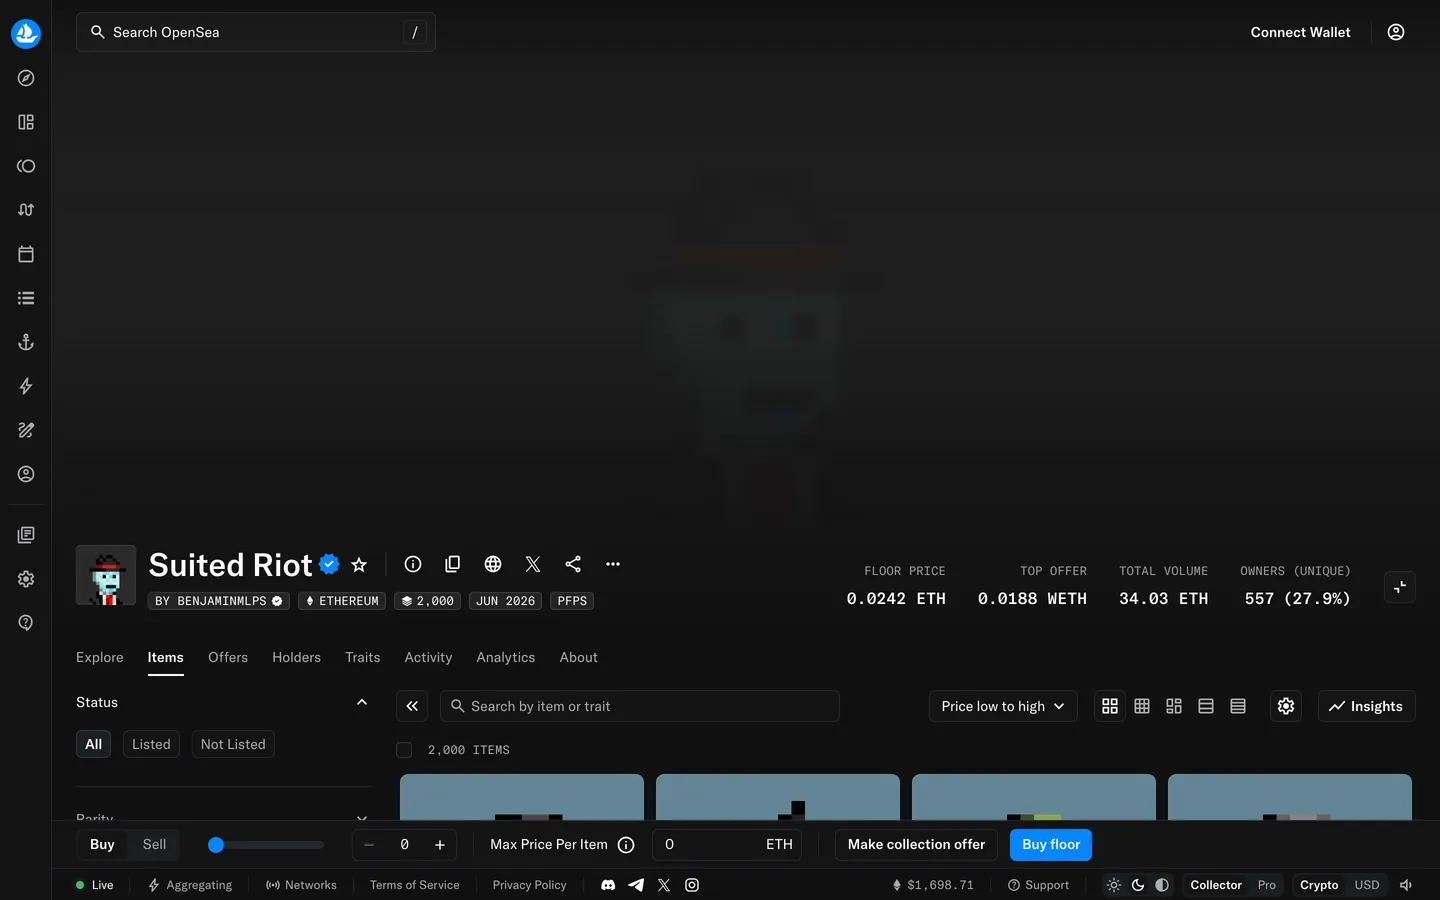Go to the OpenSea home logo
The image size is (1440, 900).
pos(26,33)
